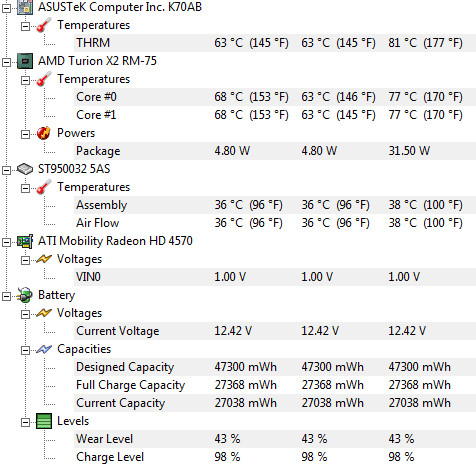The height and width of the screenshot is (472, 476).
Task: Click the blue Capacities graph icon
Action: pos(44,349)
